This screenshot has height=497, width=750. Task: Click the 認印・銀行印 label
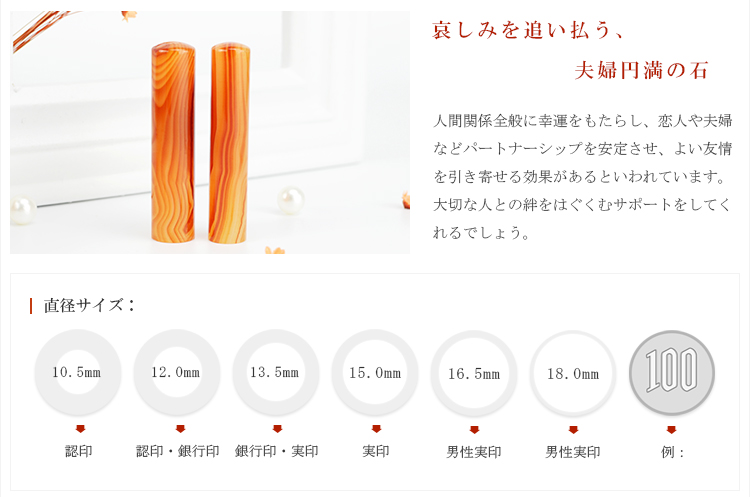pos(177,451)
